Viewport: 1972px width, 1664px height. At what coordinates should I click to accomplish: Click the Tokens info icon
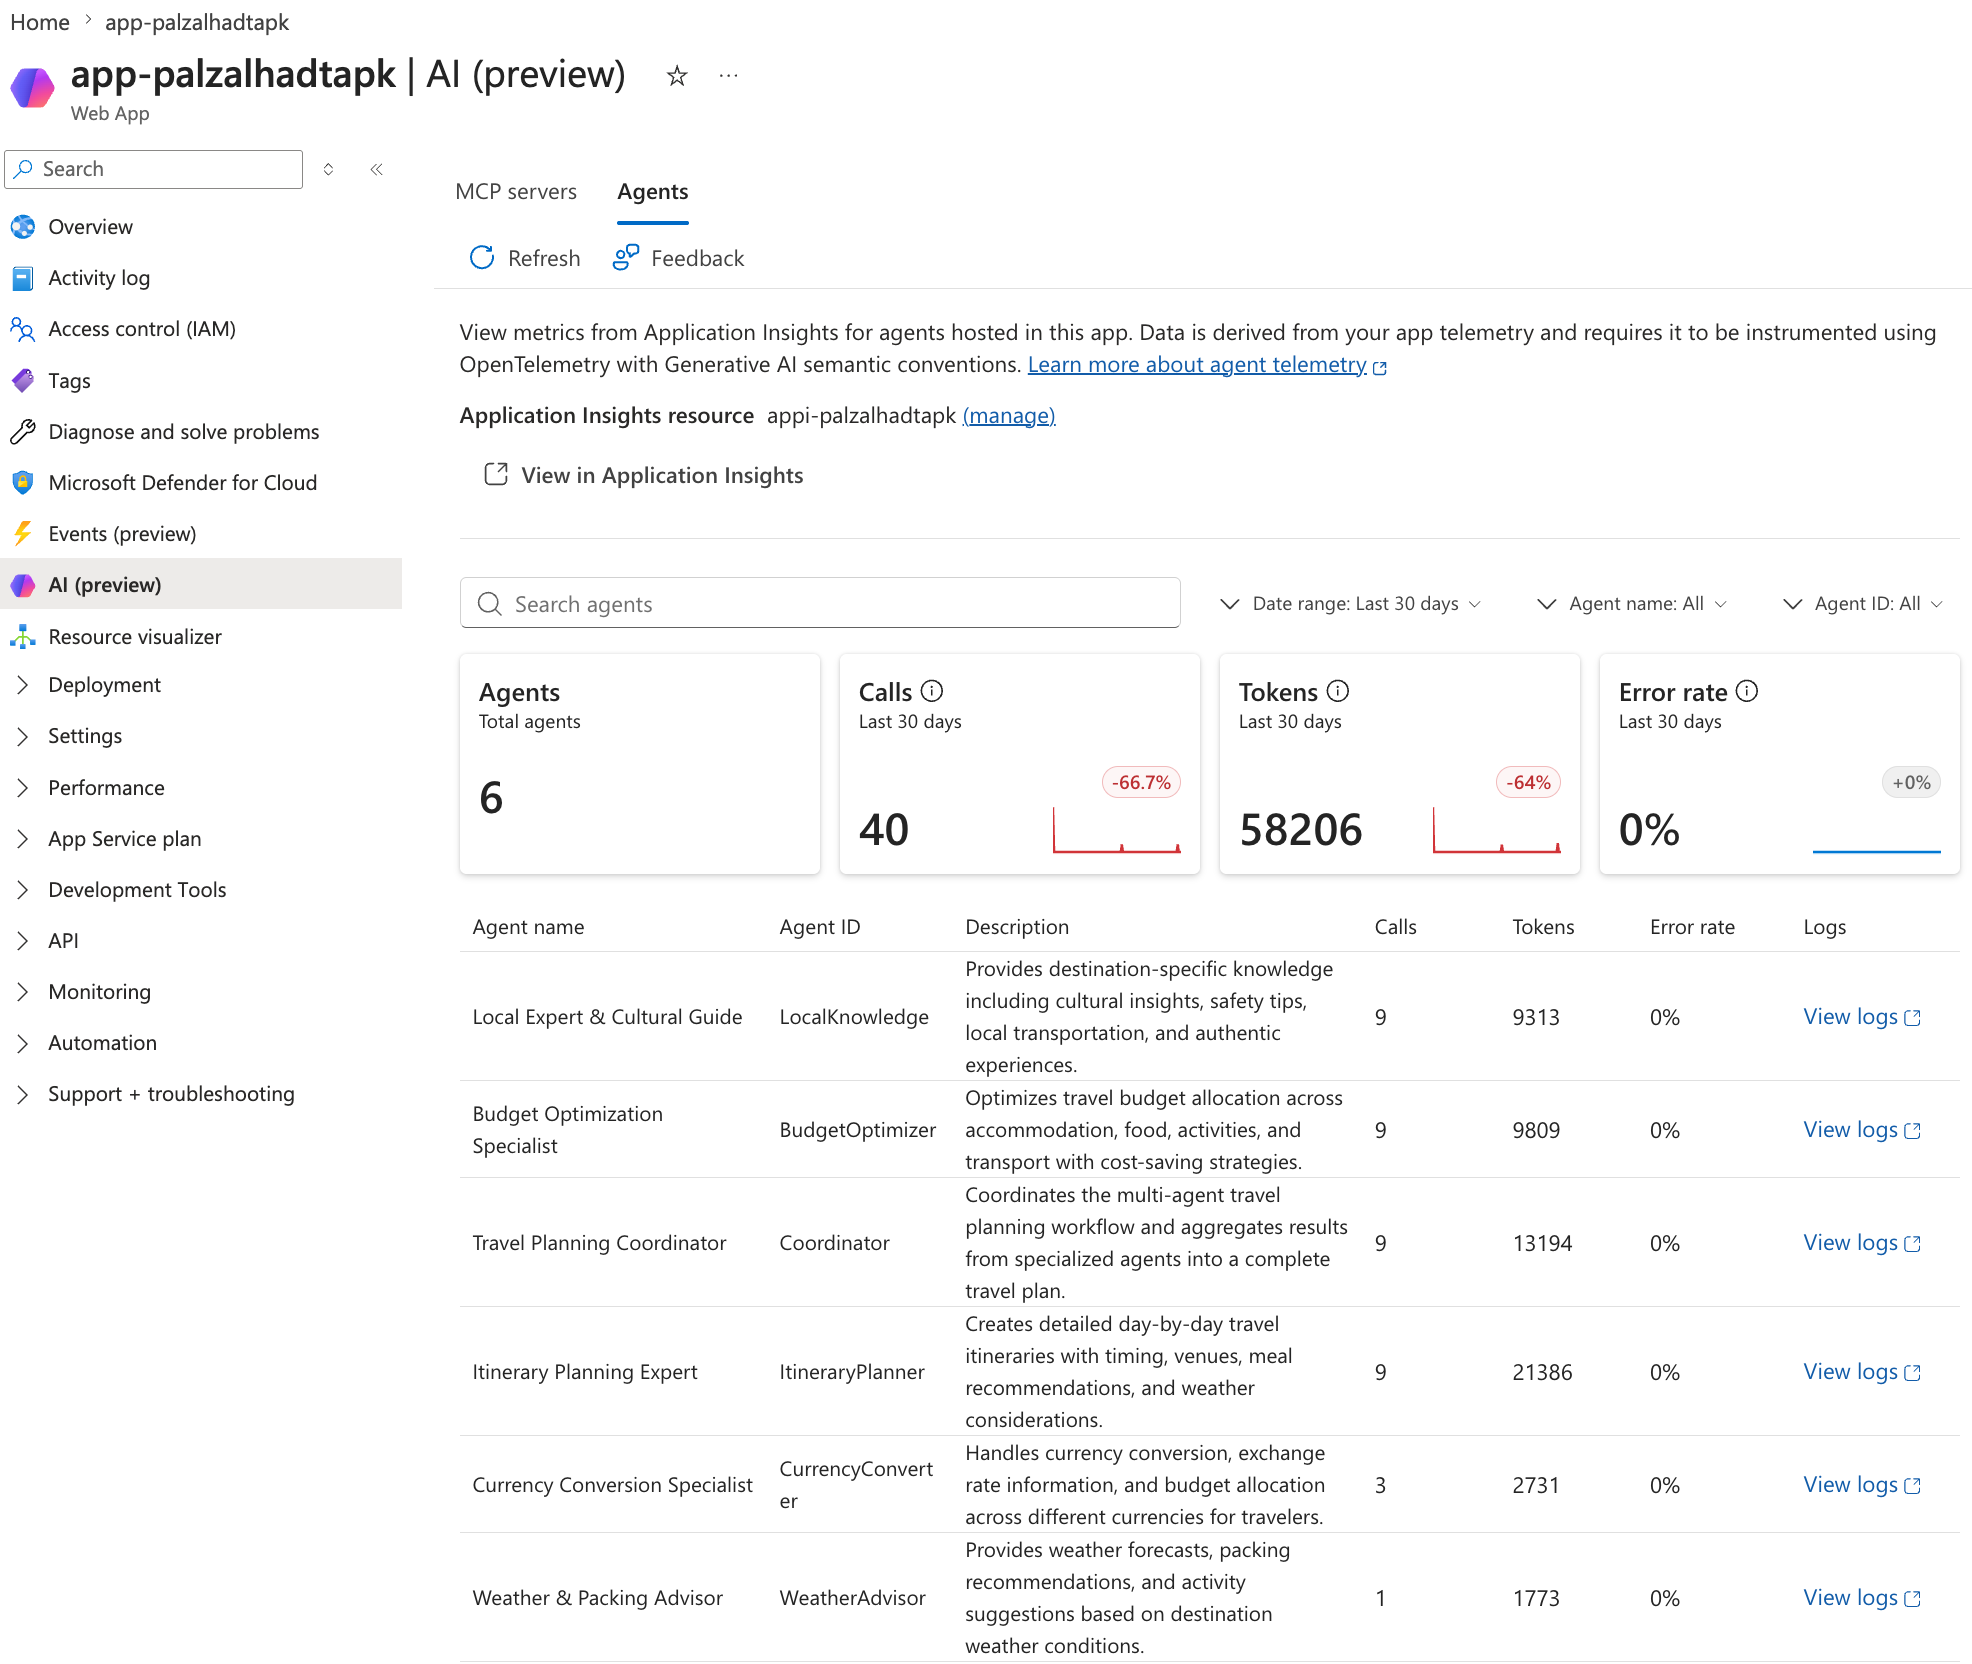click(1338, 691)
